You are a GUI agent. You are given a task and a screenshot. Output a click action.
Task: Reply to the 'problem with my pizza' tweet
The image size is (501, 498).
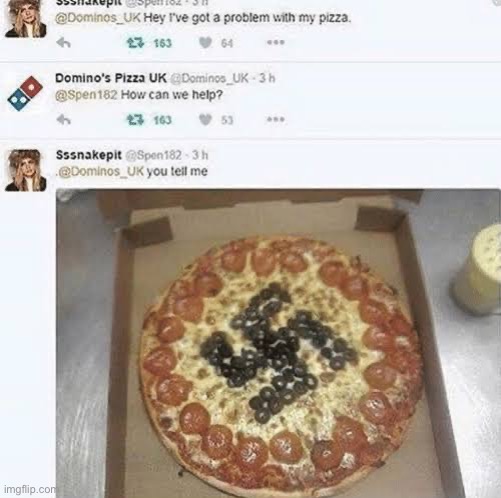63,43
